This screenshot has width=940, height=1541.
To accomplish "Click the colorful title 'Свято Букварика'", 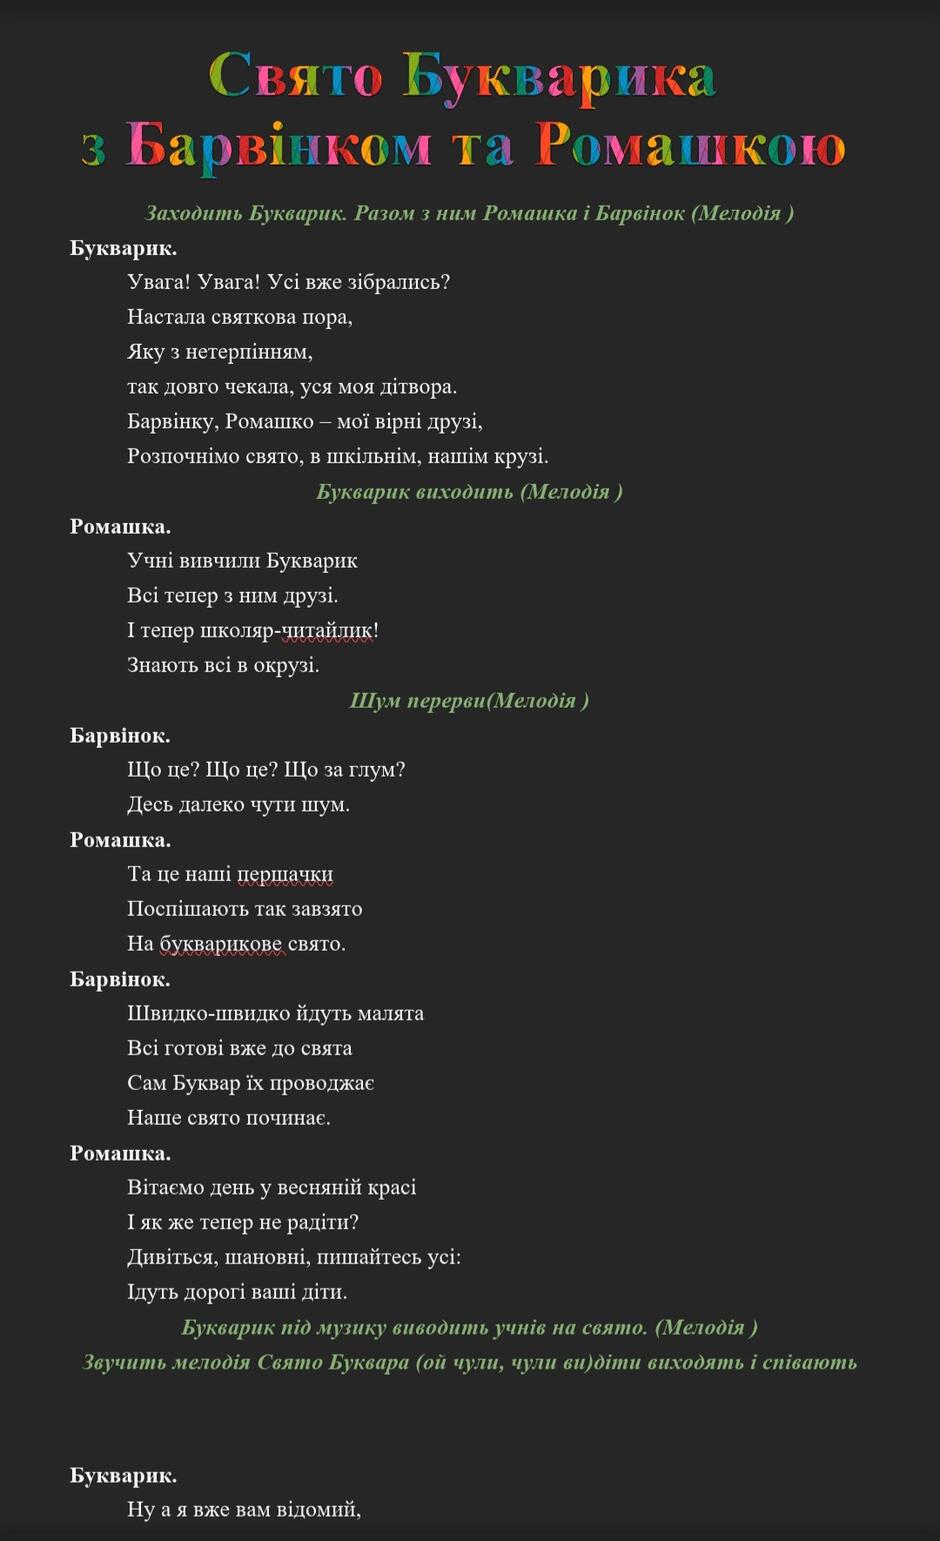I will [462, 76].
